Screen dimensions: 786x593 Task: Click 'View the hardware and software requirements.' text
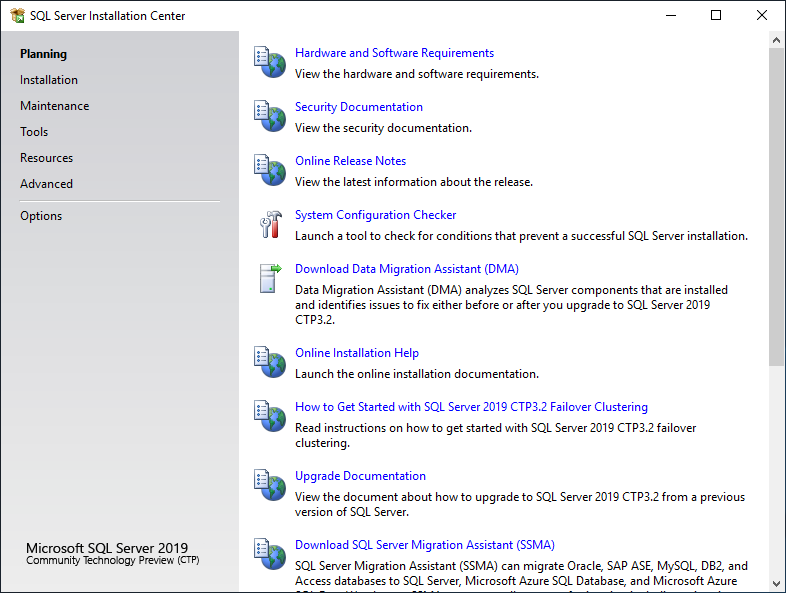point(417,74)
